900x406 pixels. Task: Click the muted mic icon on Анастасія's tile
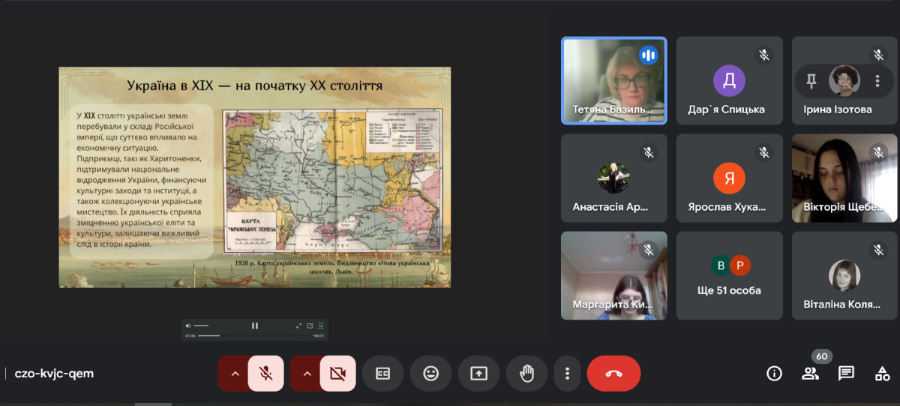(x=649, y=153)
